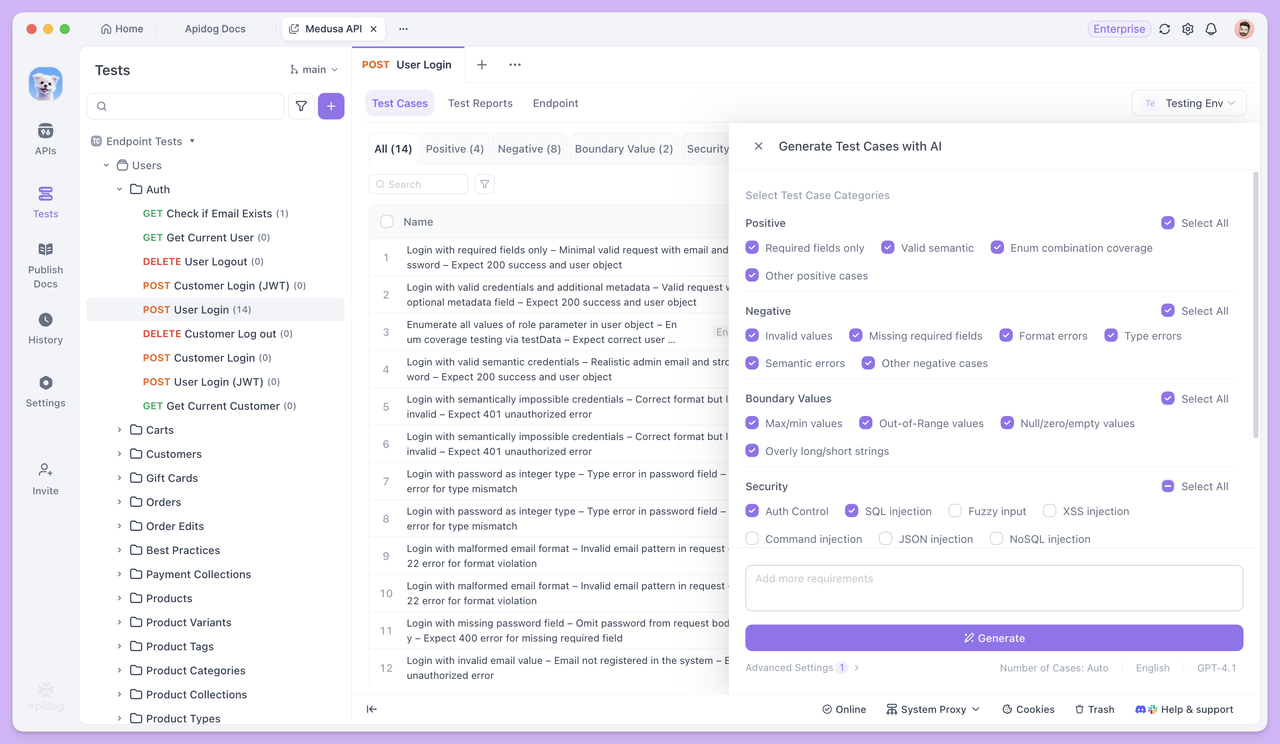Click the purple plus button in Tests panel
The image size is (1280, 744).
[331, 106]
